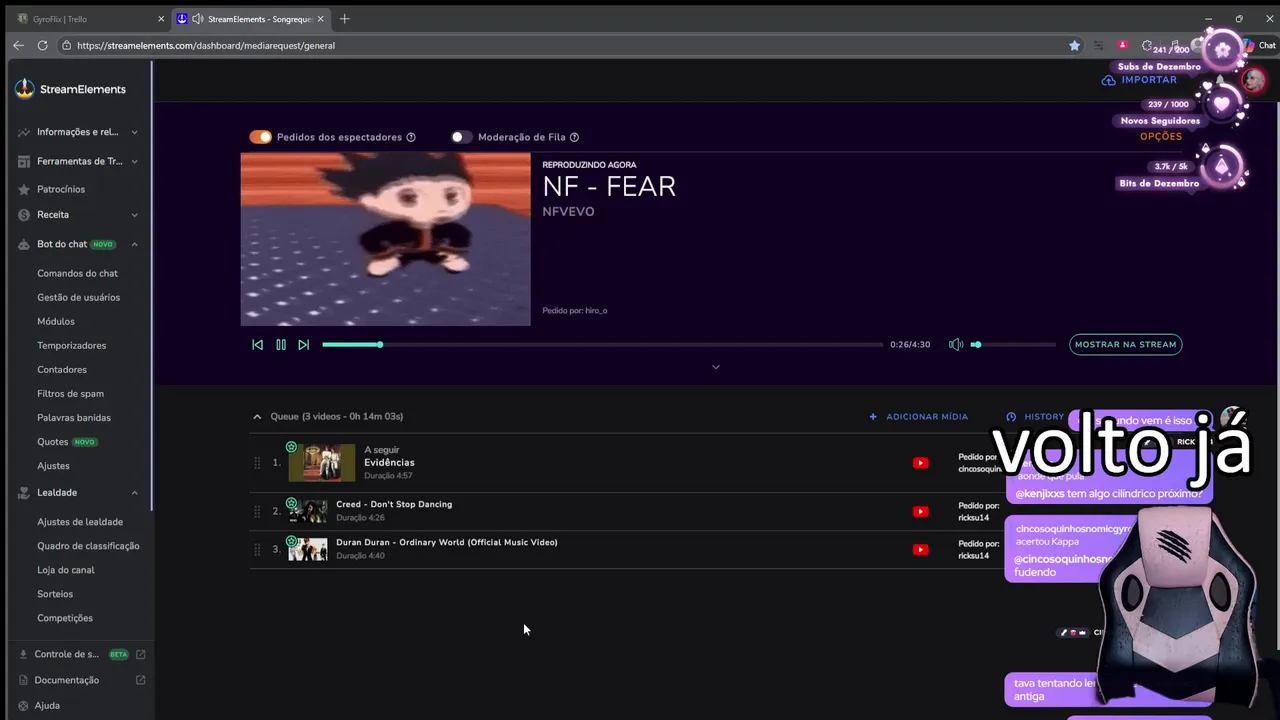
Task: Toggle Moderação de Fila switch
Action: pyautogui.click(x=461, y=137)
